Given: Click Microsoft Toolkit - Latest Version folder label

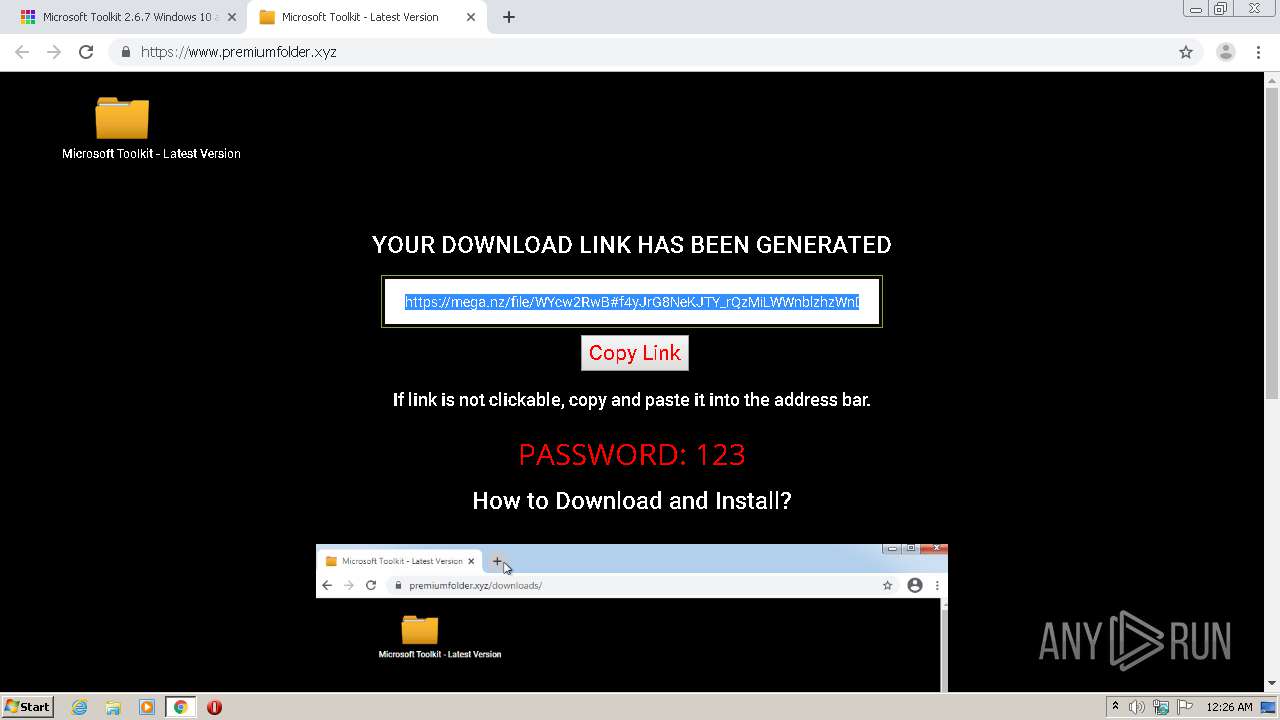Looking at the screenshot, I should [x=151, y=154].
